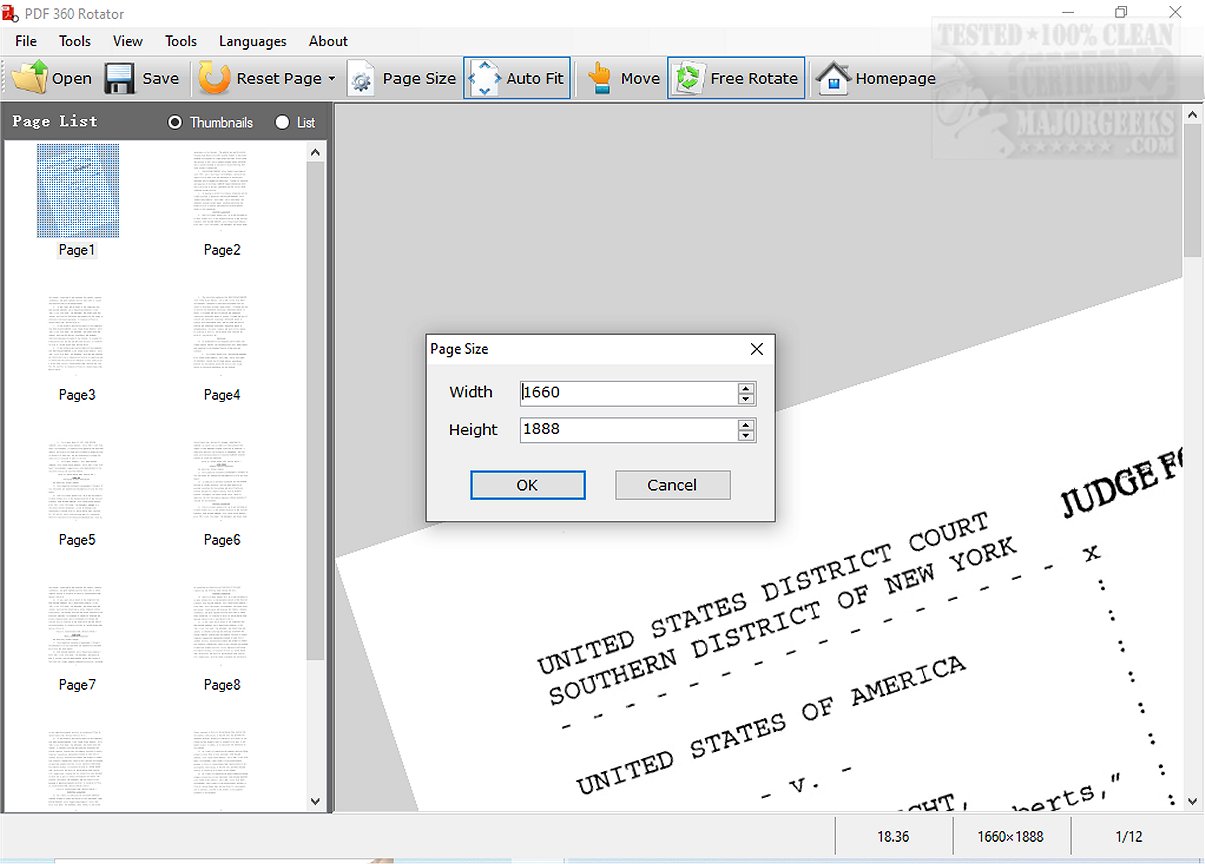Click the Move hand icon
Image resolution: width=1205 pixels, height=864 pixels.
tap(599, 78)
